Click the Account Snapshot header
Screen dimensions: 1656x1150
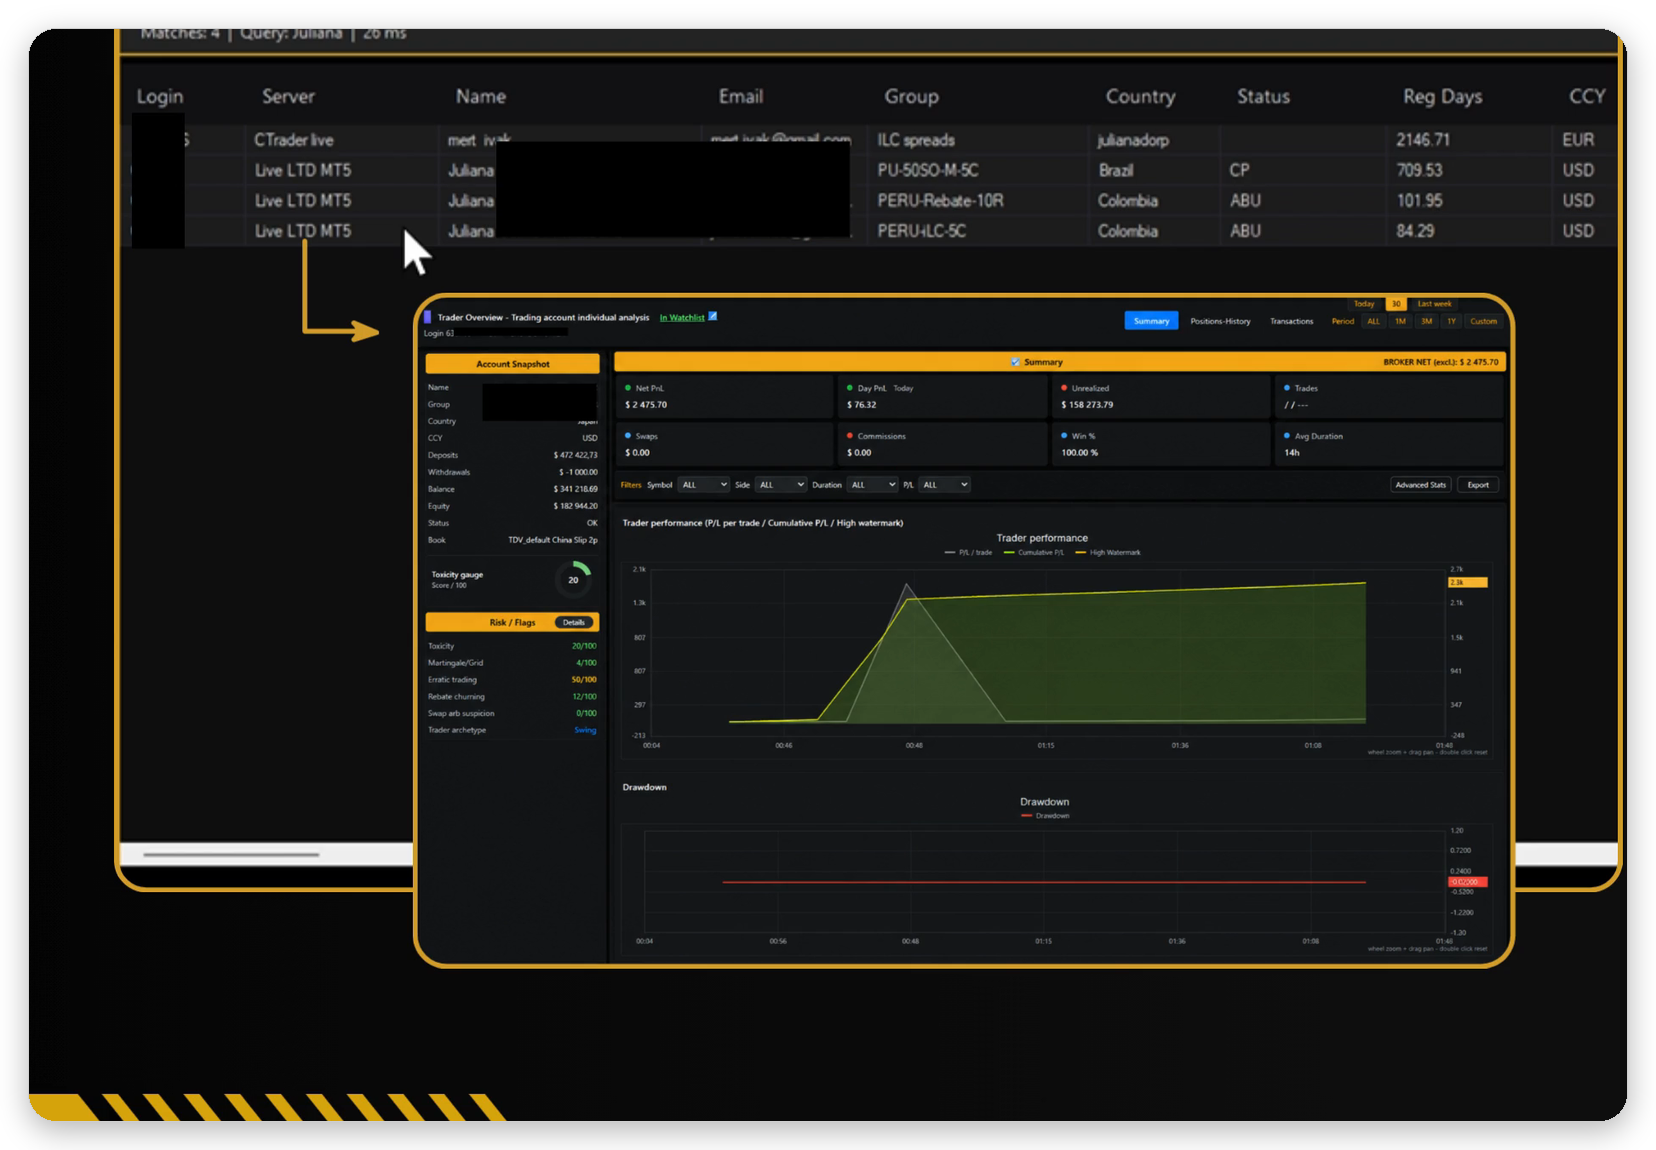pos(512,364)
